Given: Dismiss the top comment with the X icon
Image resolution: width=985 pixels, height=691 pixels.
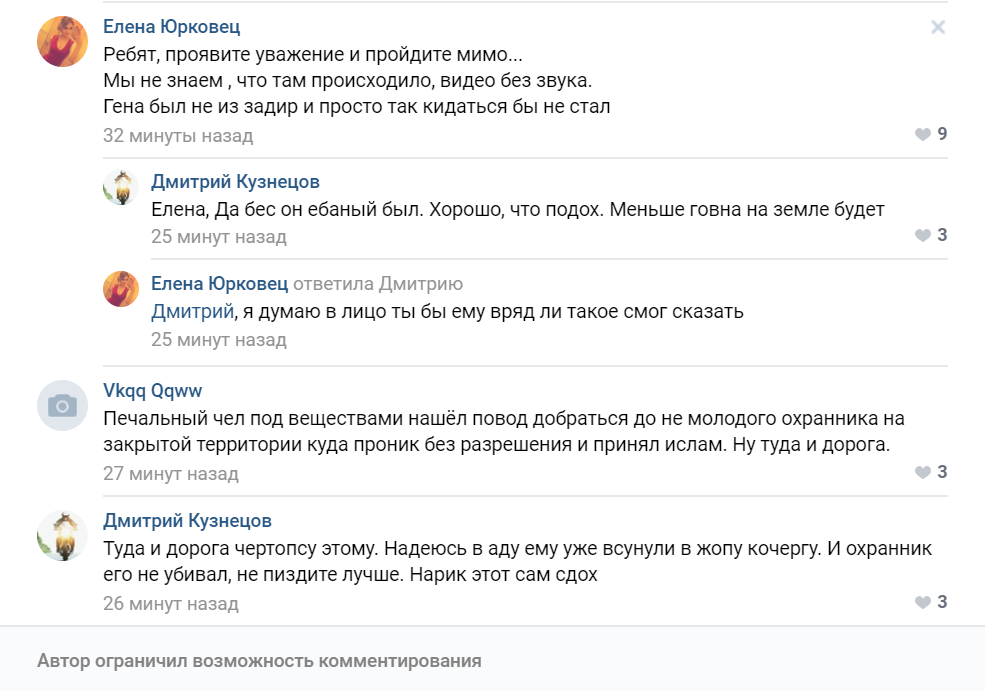Looking at the screenshot, I should (x=938, y=27).
